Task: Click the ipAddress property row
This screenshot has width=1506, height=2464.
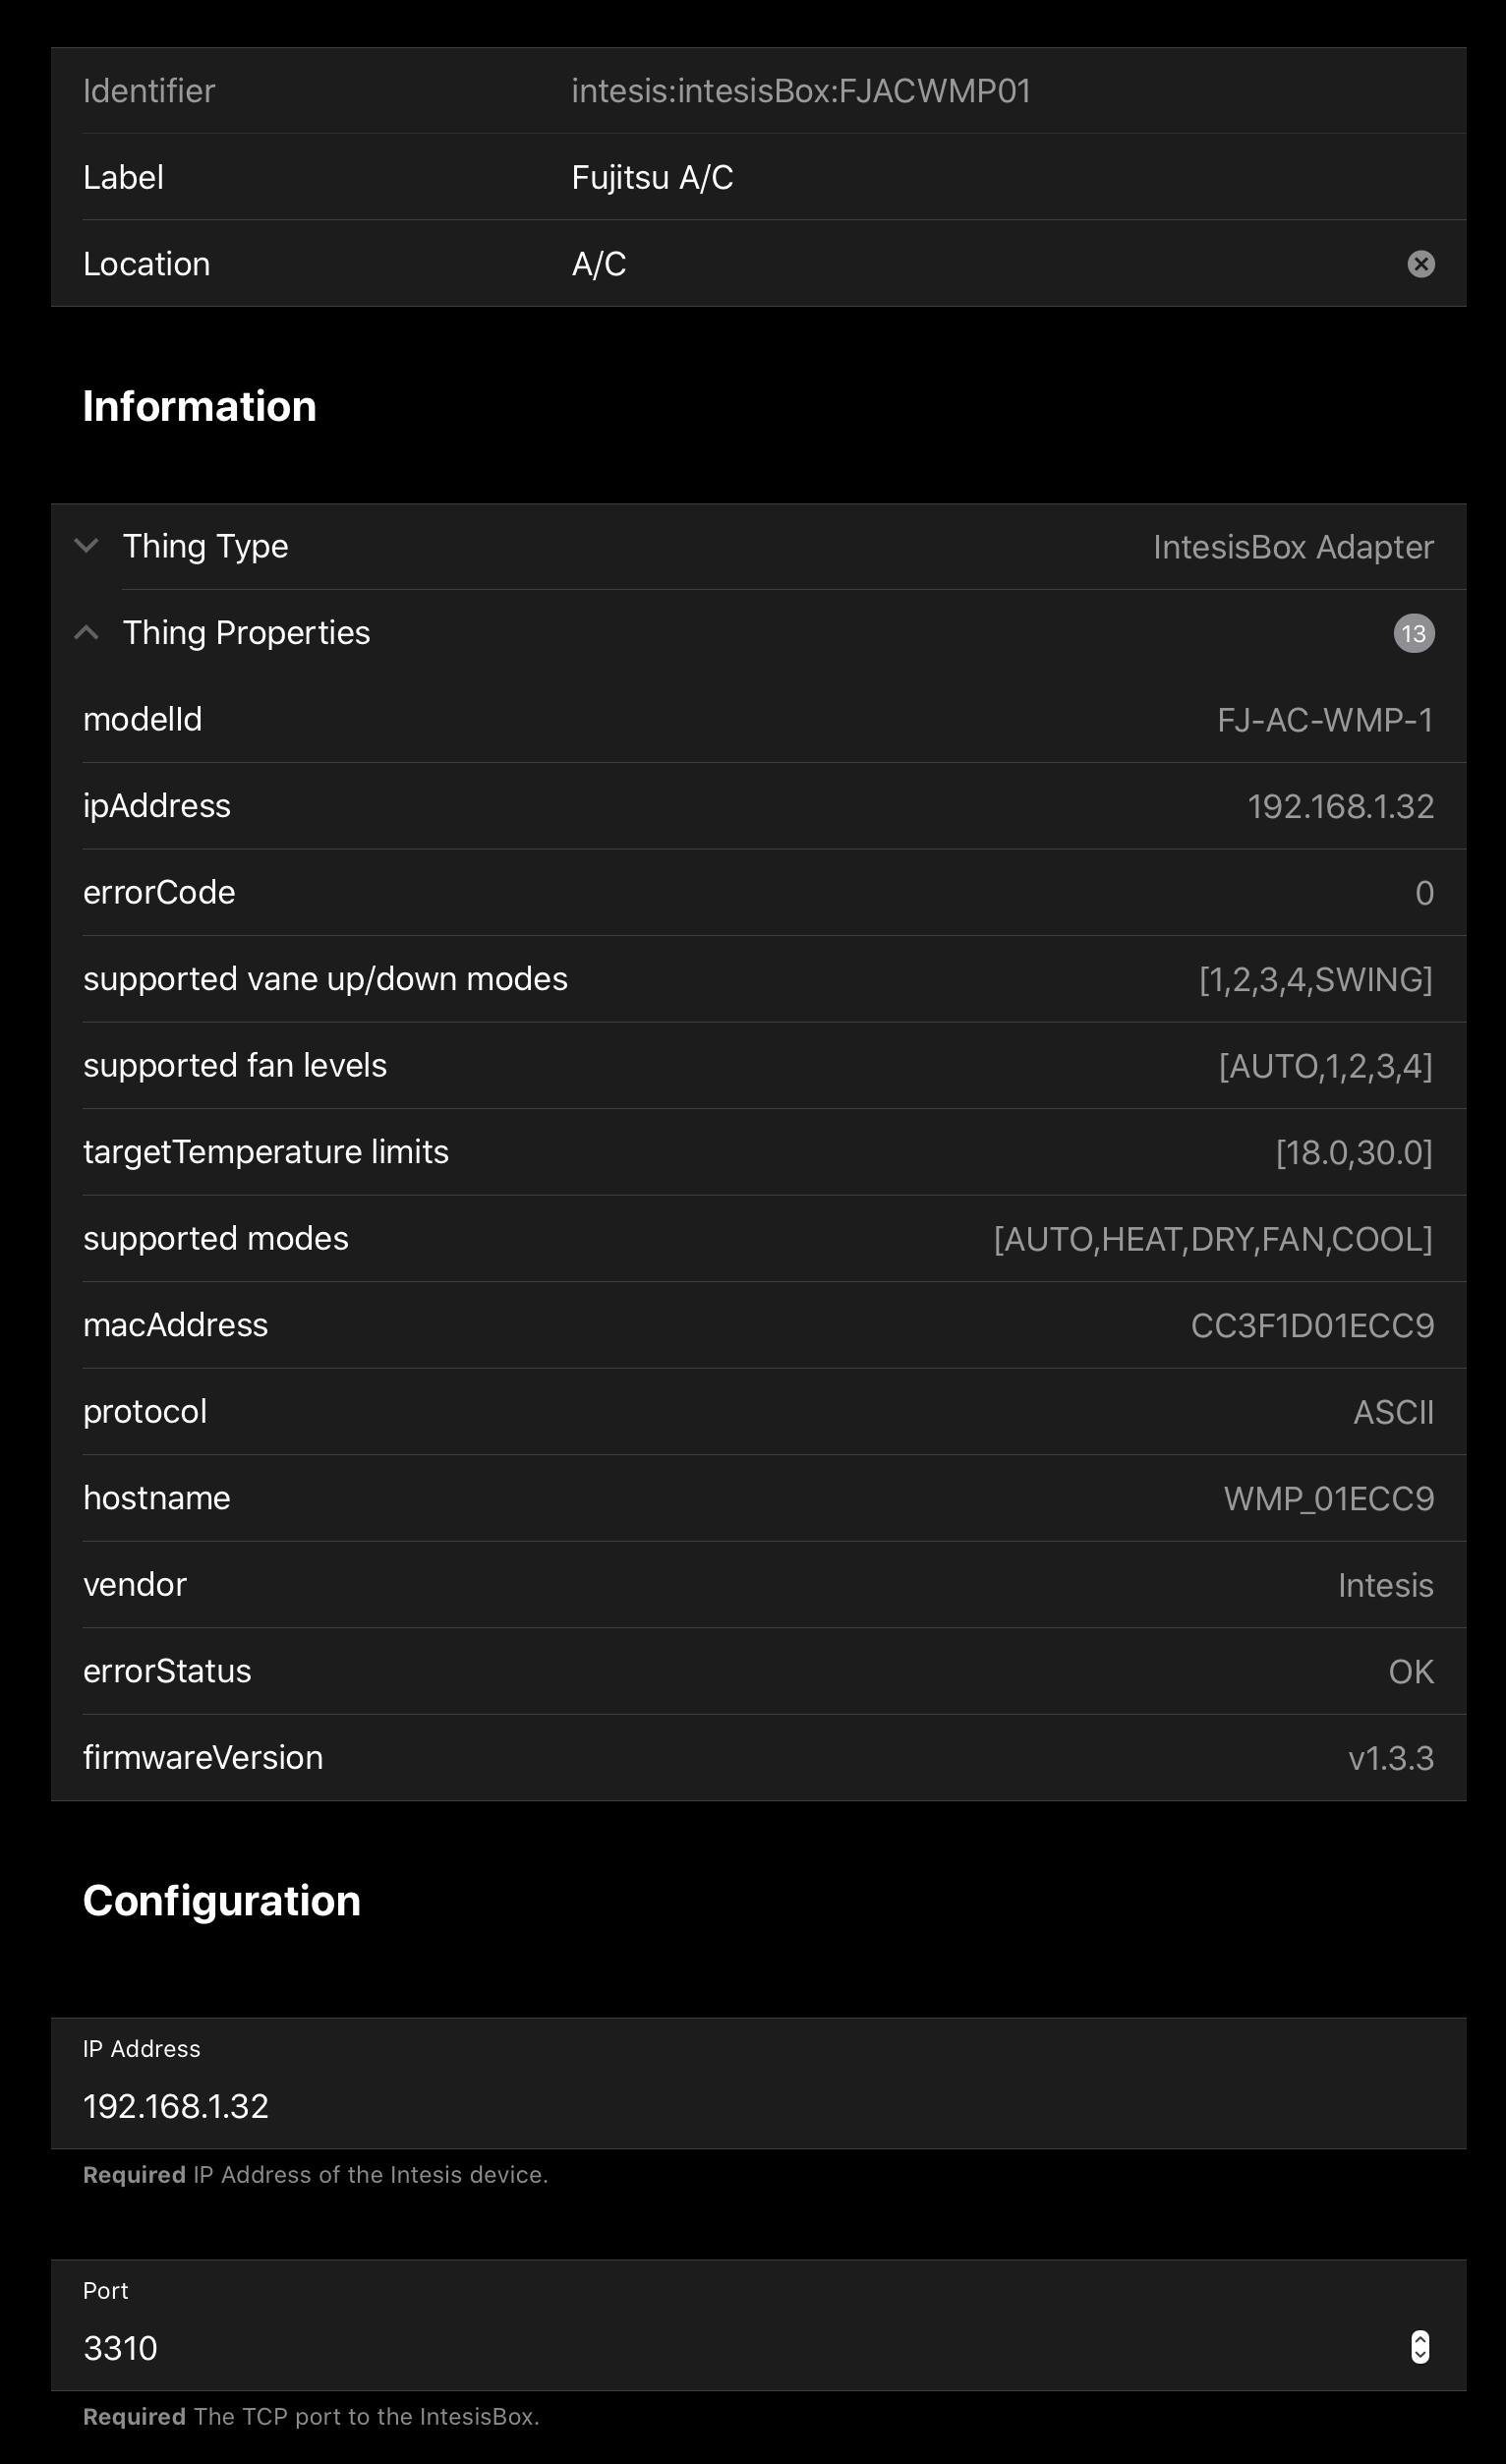Action: tap(758, 806)
